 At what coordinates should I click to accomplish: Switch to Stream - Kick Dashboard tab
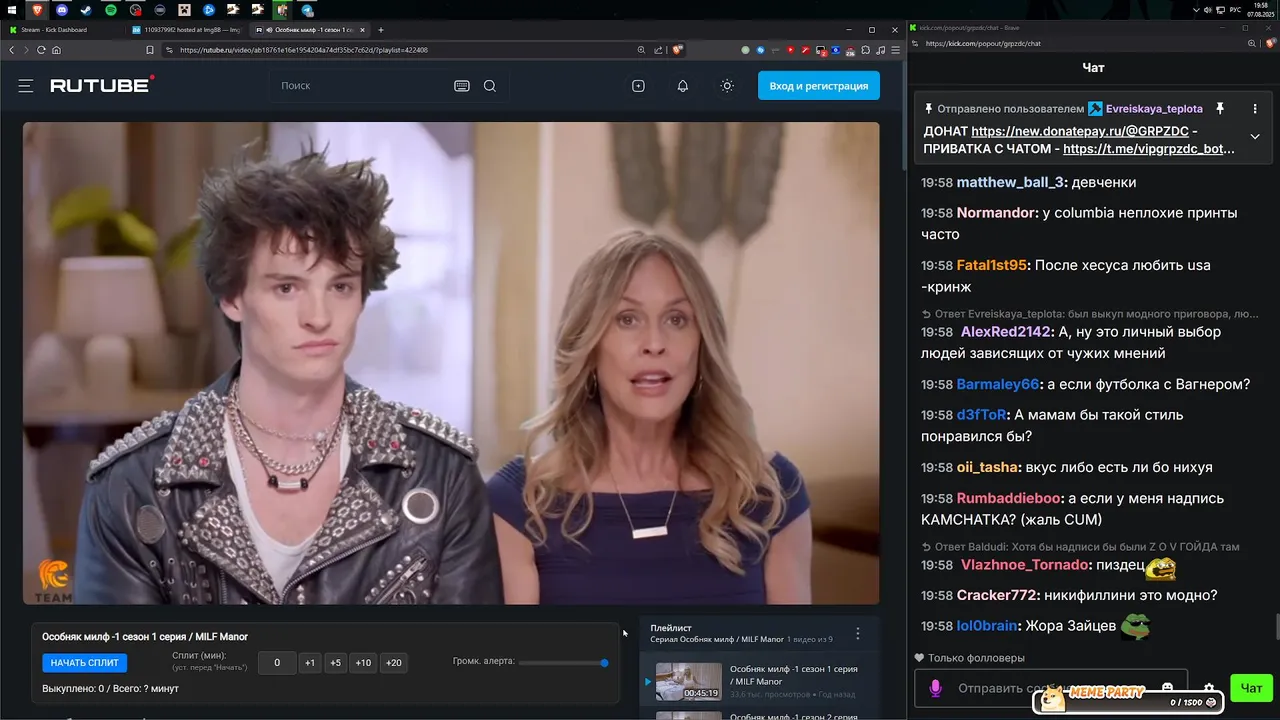point(60,30)
